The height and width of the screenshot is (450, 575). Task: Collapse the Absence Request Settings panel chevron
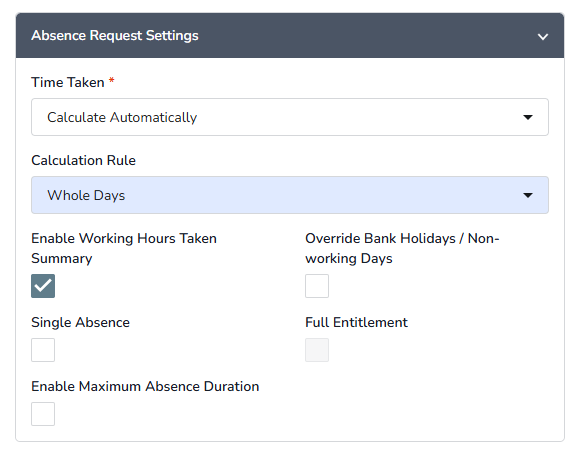pos(543,37)
